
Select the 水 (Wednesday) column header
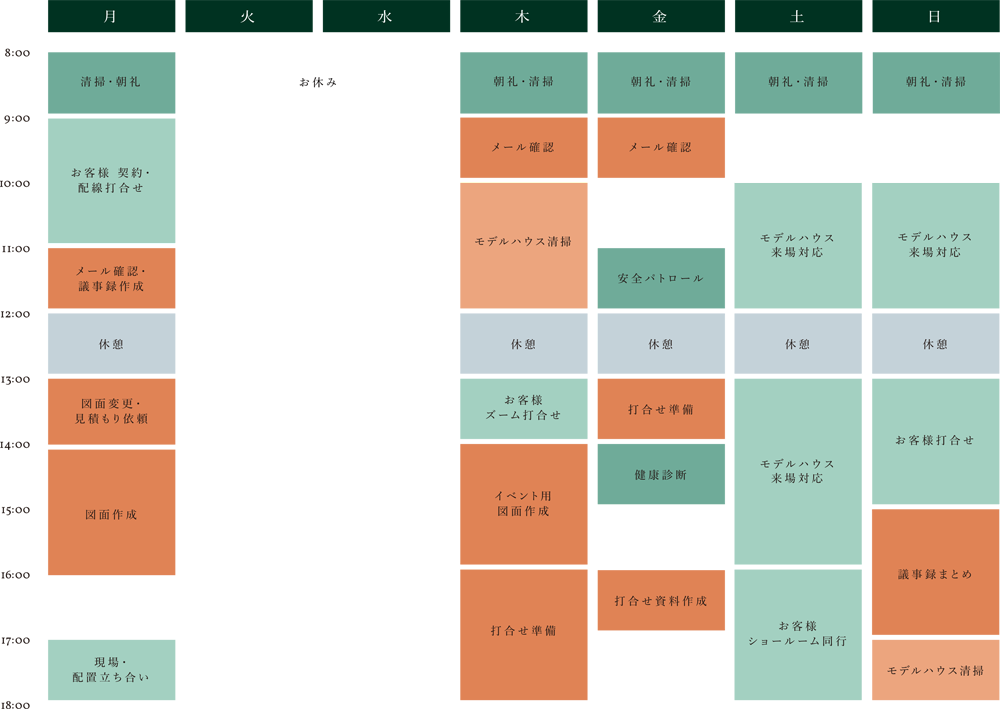(385, 17)
